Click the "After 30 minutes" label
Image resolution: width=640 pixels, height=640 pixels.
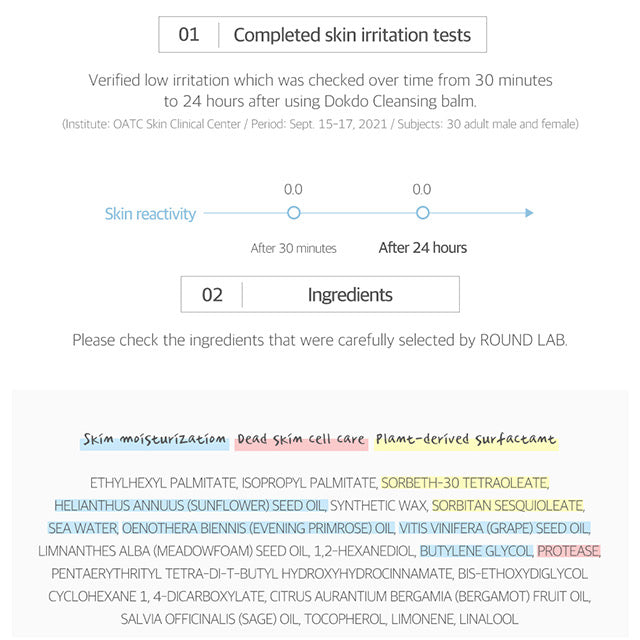pos(293,248)
